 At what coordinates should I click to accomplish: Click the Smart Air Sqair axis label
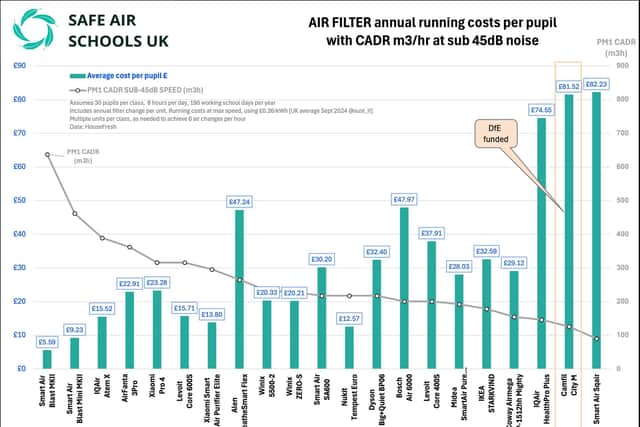coord(596,398)
